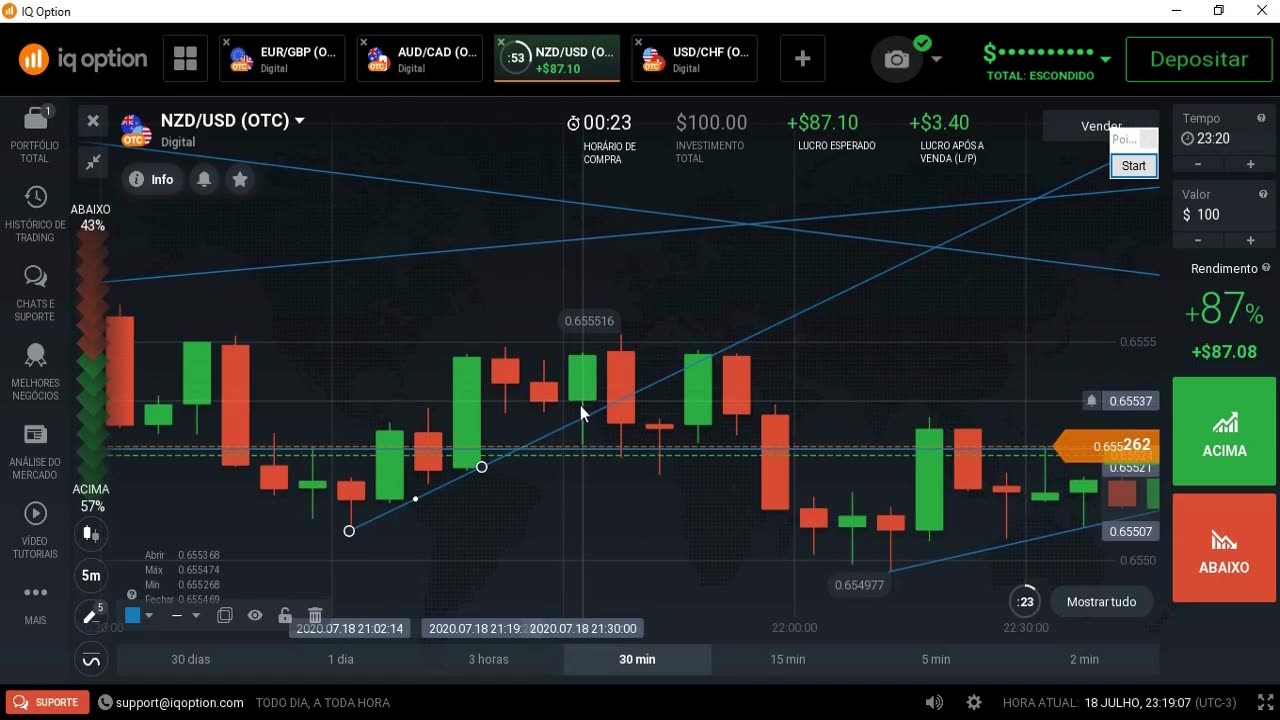Select the 2 min time range
The height and width of the screenshot is (720, 1280).
(x=1084, y=659)
